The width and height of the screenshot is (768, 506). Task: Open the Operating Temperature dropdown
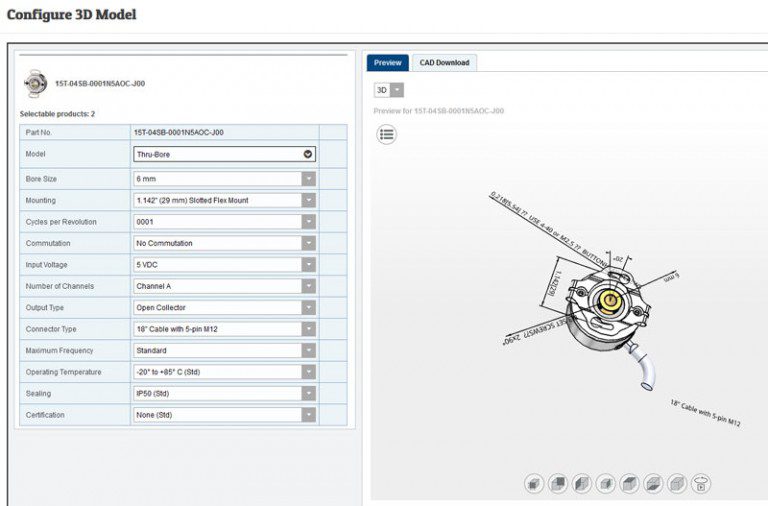(x=224, y=372)
